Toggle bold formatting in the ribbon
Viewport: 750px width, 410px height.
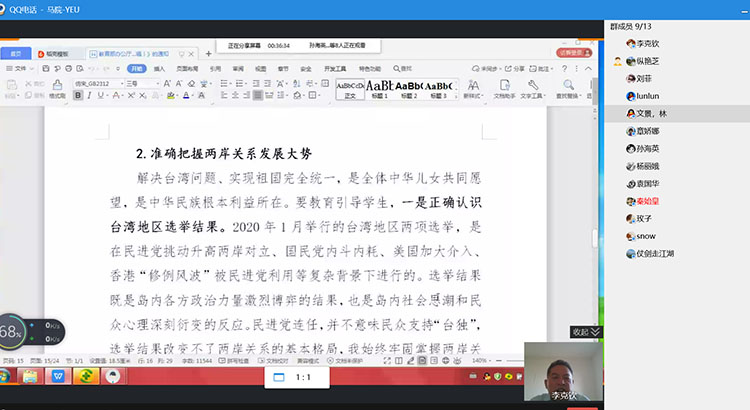pyautogui.click(x=78, y=95)
